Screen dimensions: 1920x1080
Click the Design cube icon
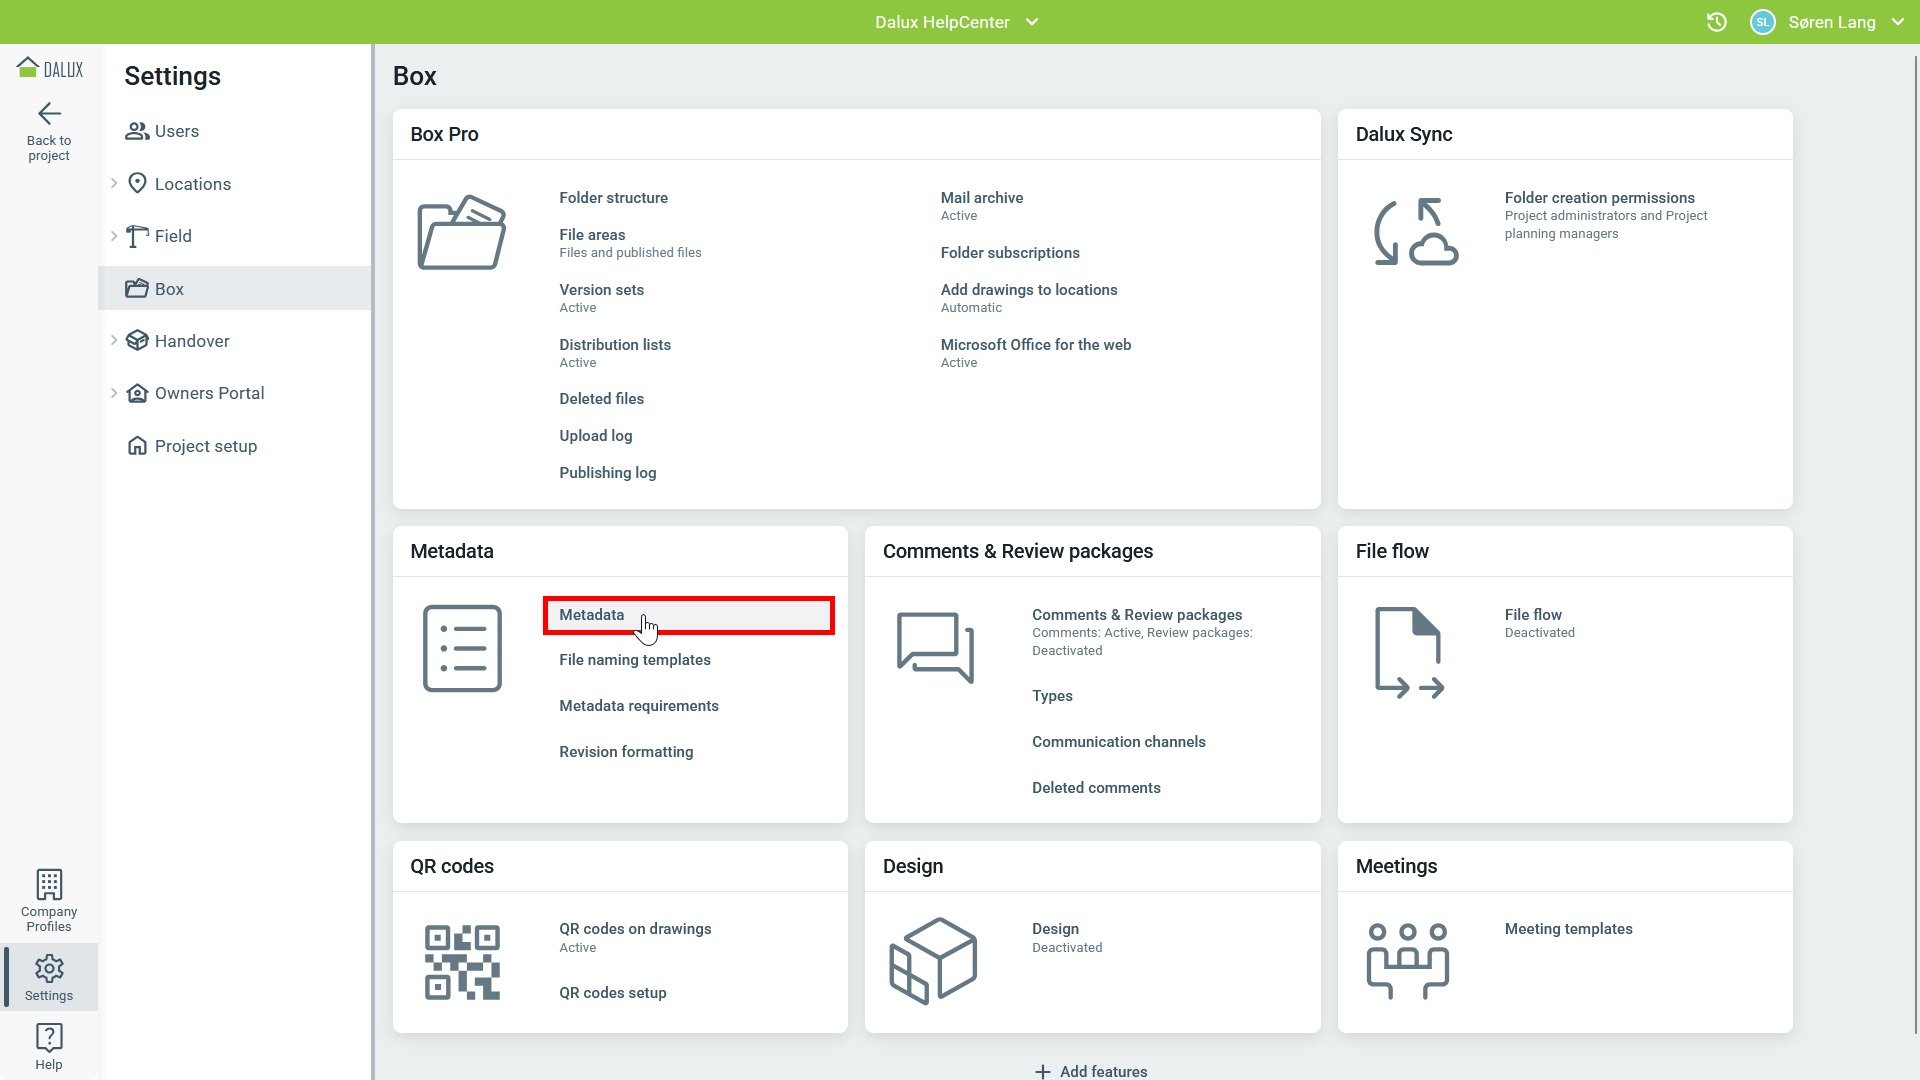(933, 960)
